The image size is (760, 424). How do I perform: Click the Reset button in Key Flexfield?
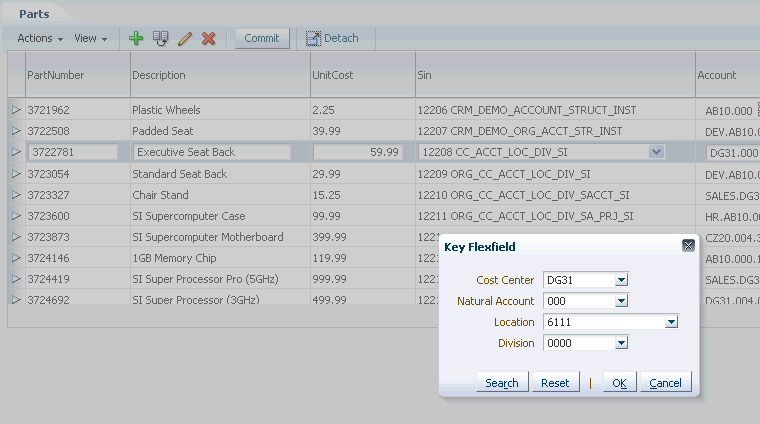tap(555, 383)
